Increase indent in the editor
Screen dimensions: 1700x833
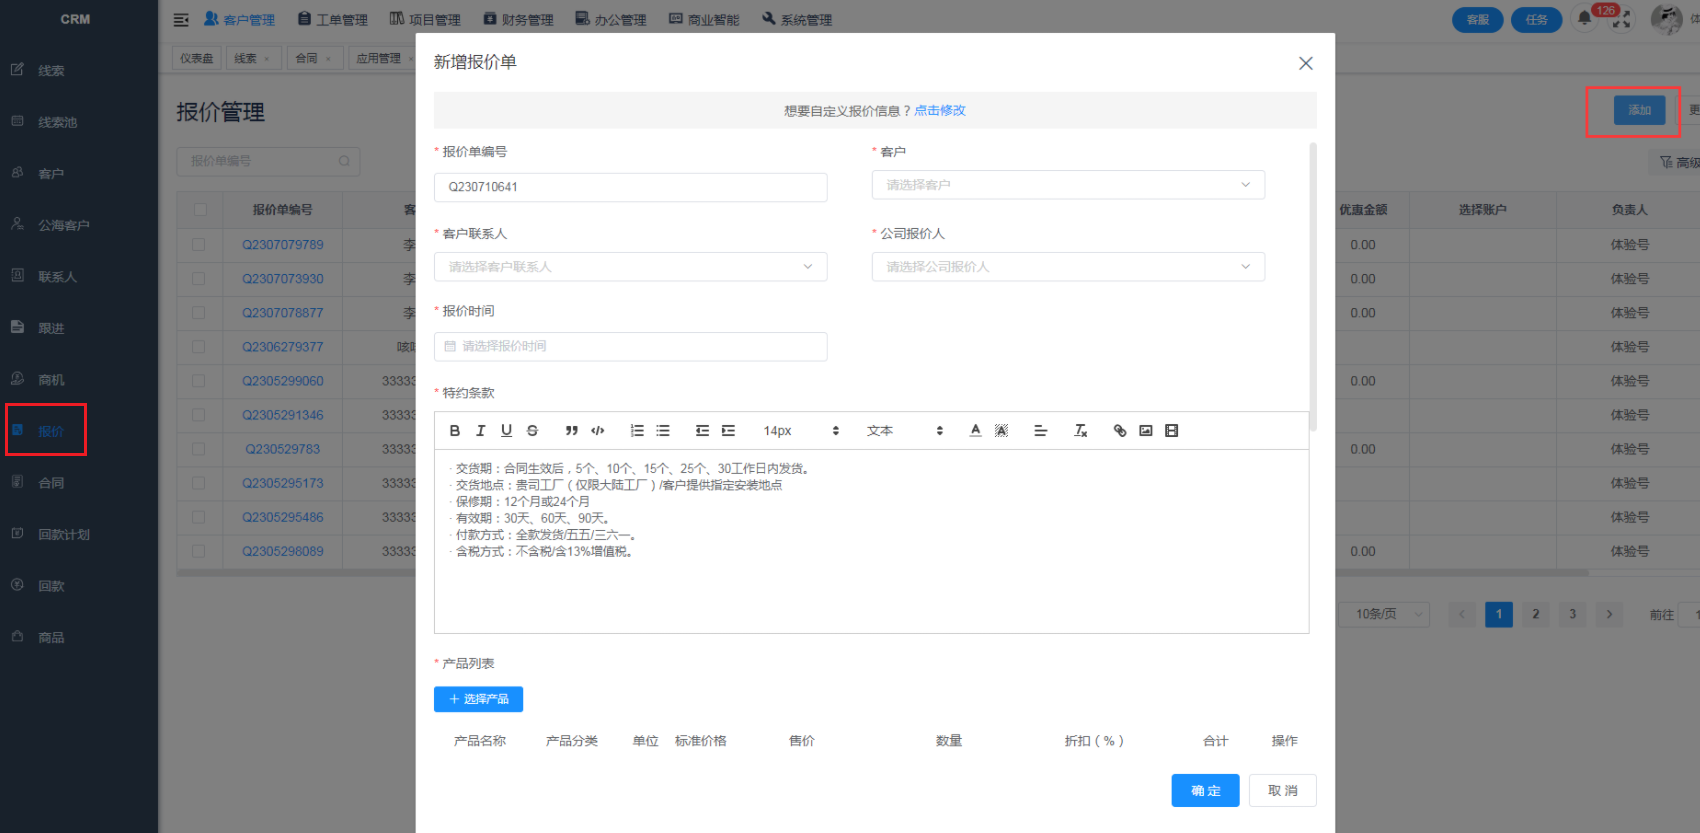(x=728, y=431)
